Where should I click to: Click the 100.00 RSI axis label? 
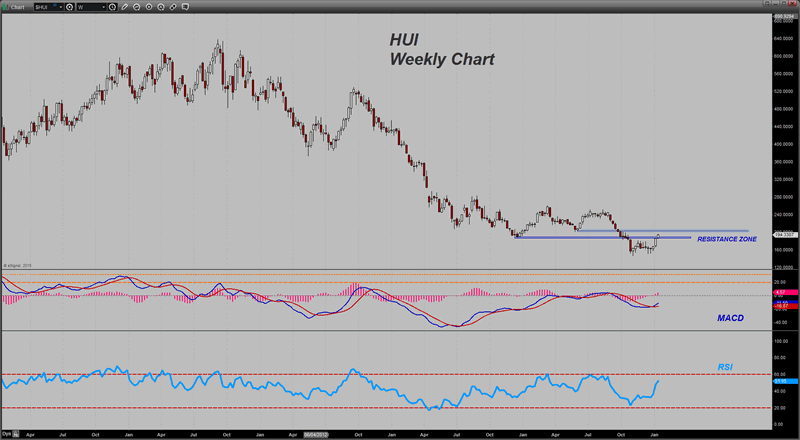click(782, 341)
